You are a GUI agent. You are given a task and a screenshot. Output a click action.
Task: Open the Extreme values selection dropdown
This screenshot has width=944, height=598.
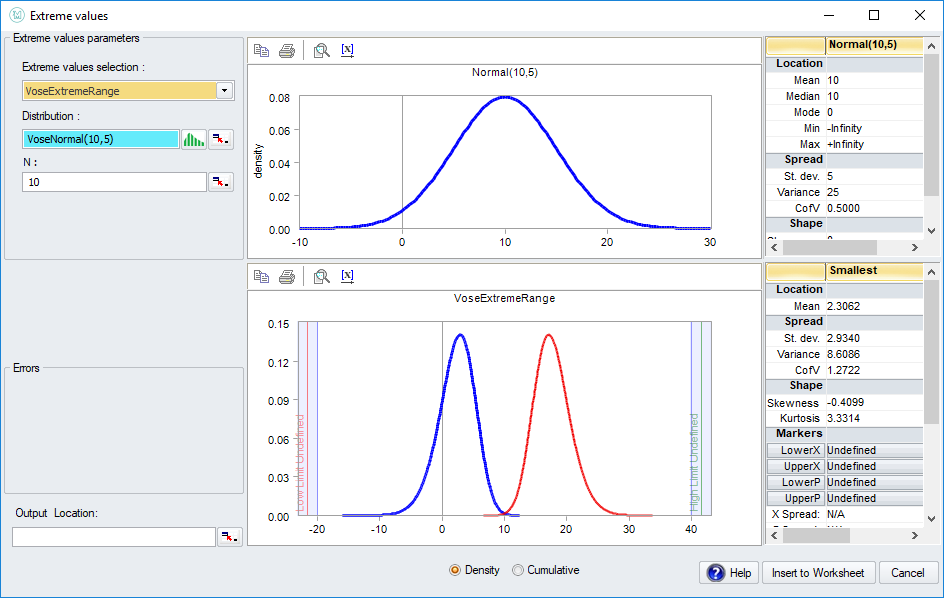click(224, 90)
